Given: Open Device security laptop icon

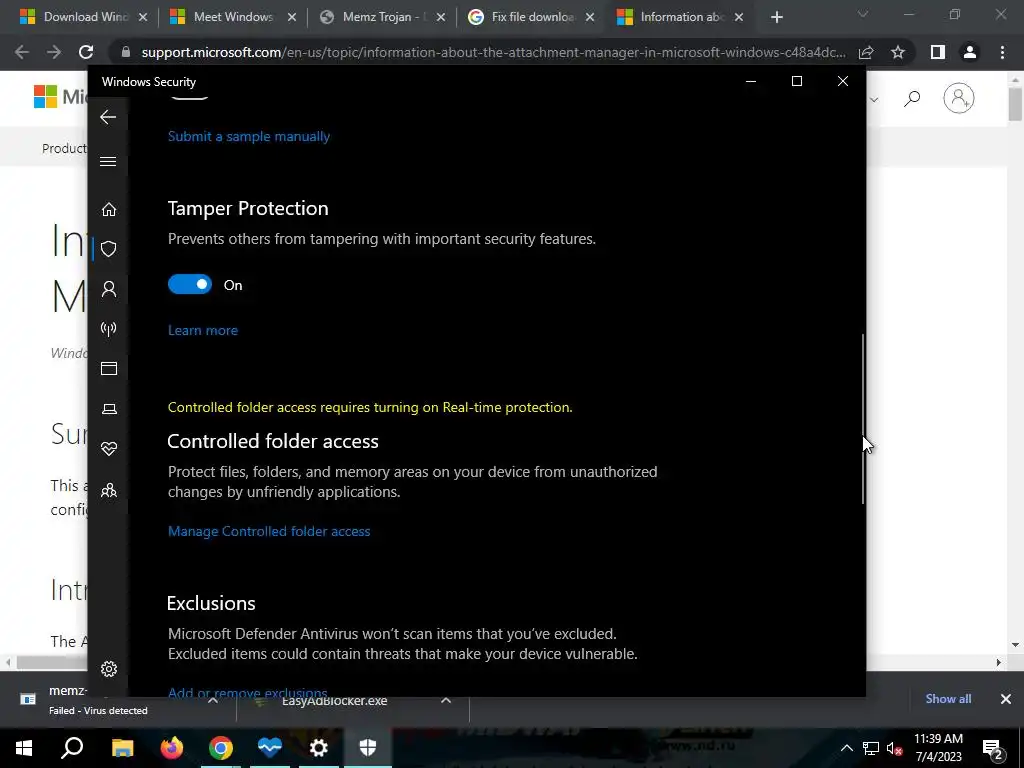Looking at the screenshot, I should [x=108, y=409].
